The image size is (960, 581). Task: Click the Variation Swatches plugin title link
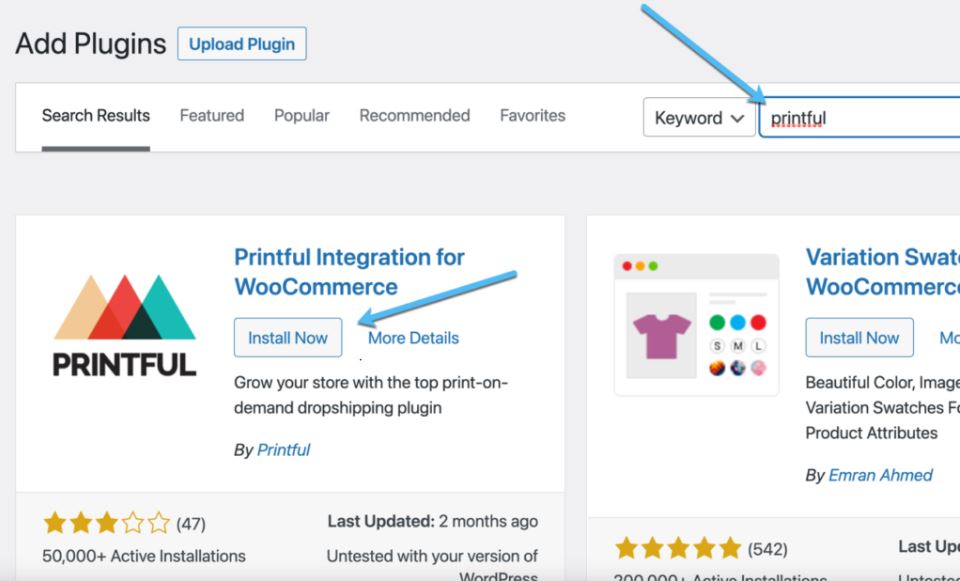(x=882, y=272)
